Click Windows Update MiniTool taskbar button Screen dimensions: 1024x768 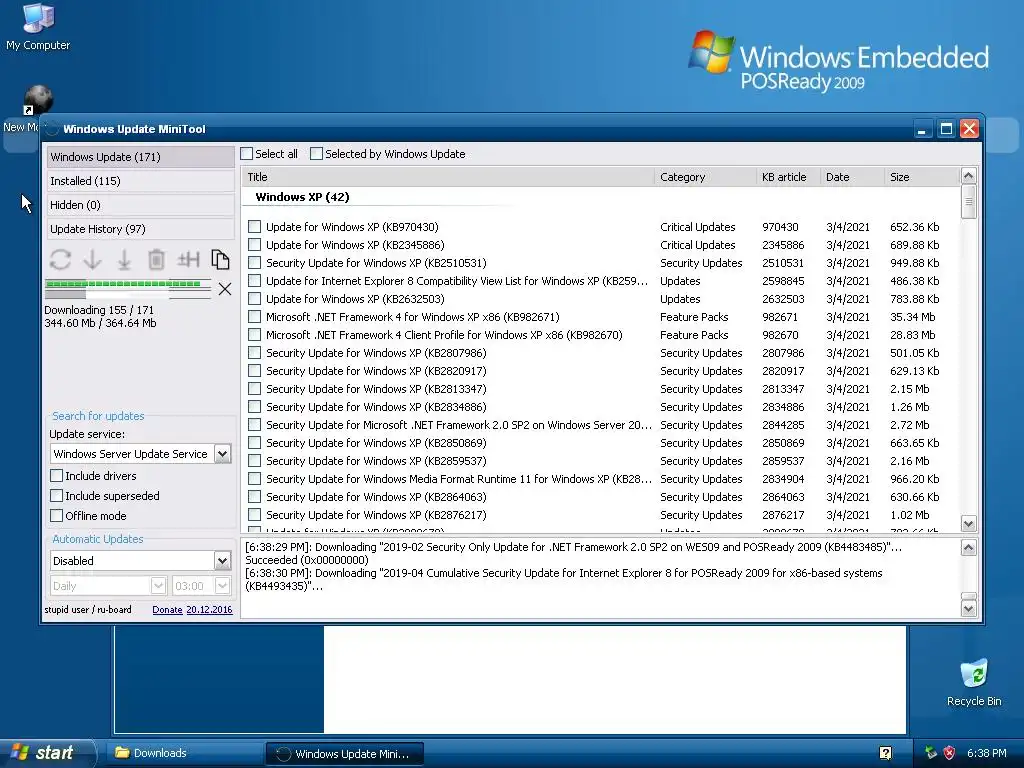[x=344, y=754]
